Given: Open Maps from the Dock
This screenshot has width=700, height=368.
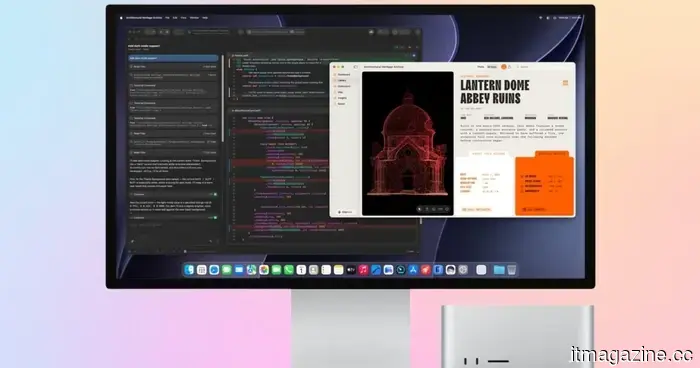Looking at the screenshot, I should [x=251, y=270].
